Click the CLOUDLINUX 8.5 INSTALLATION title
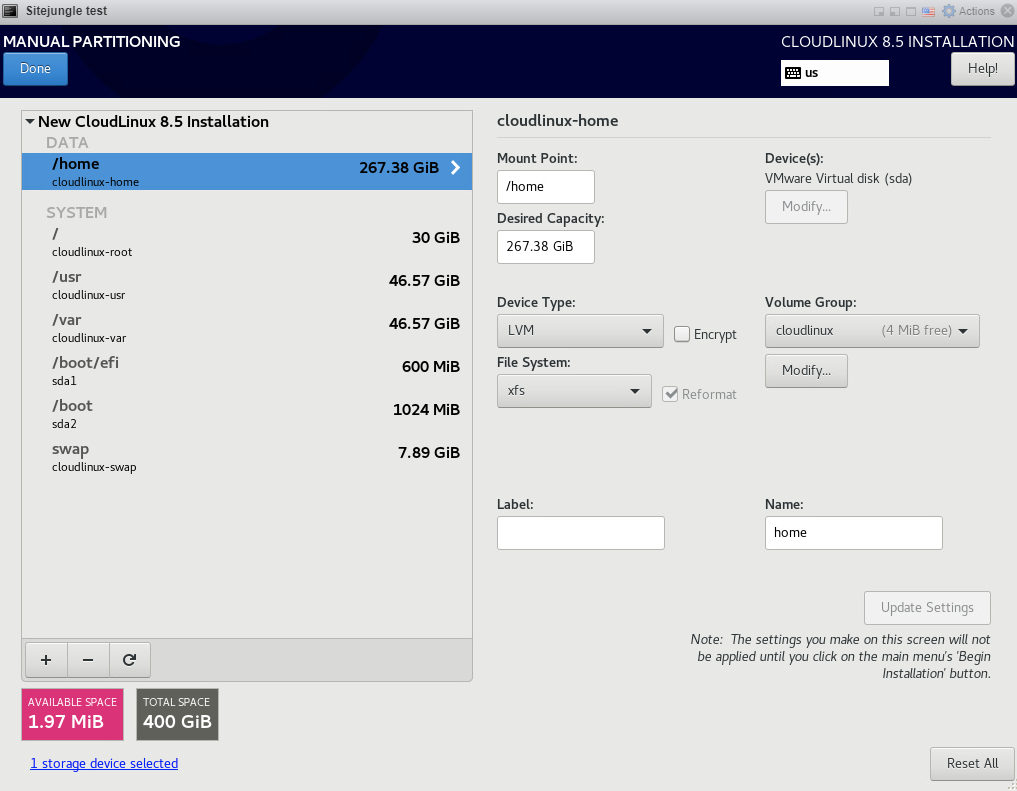 click(897, 41)
